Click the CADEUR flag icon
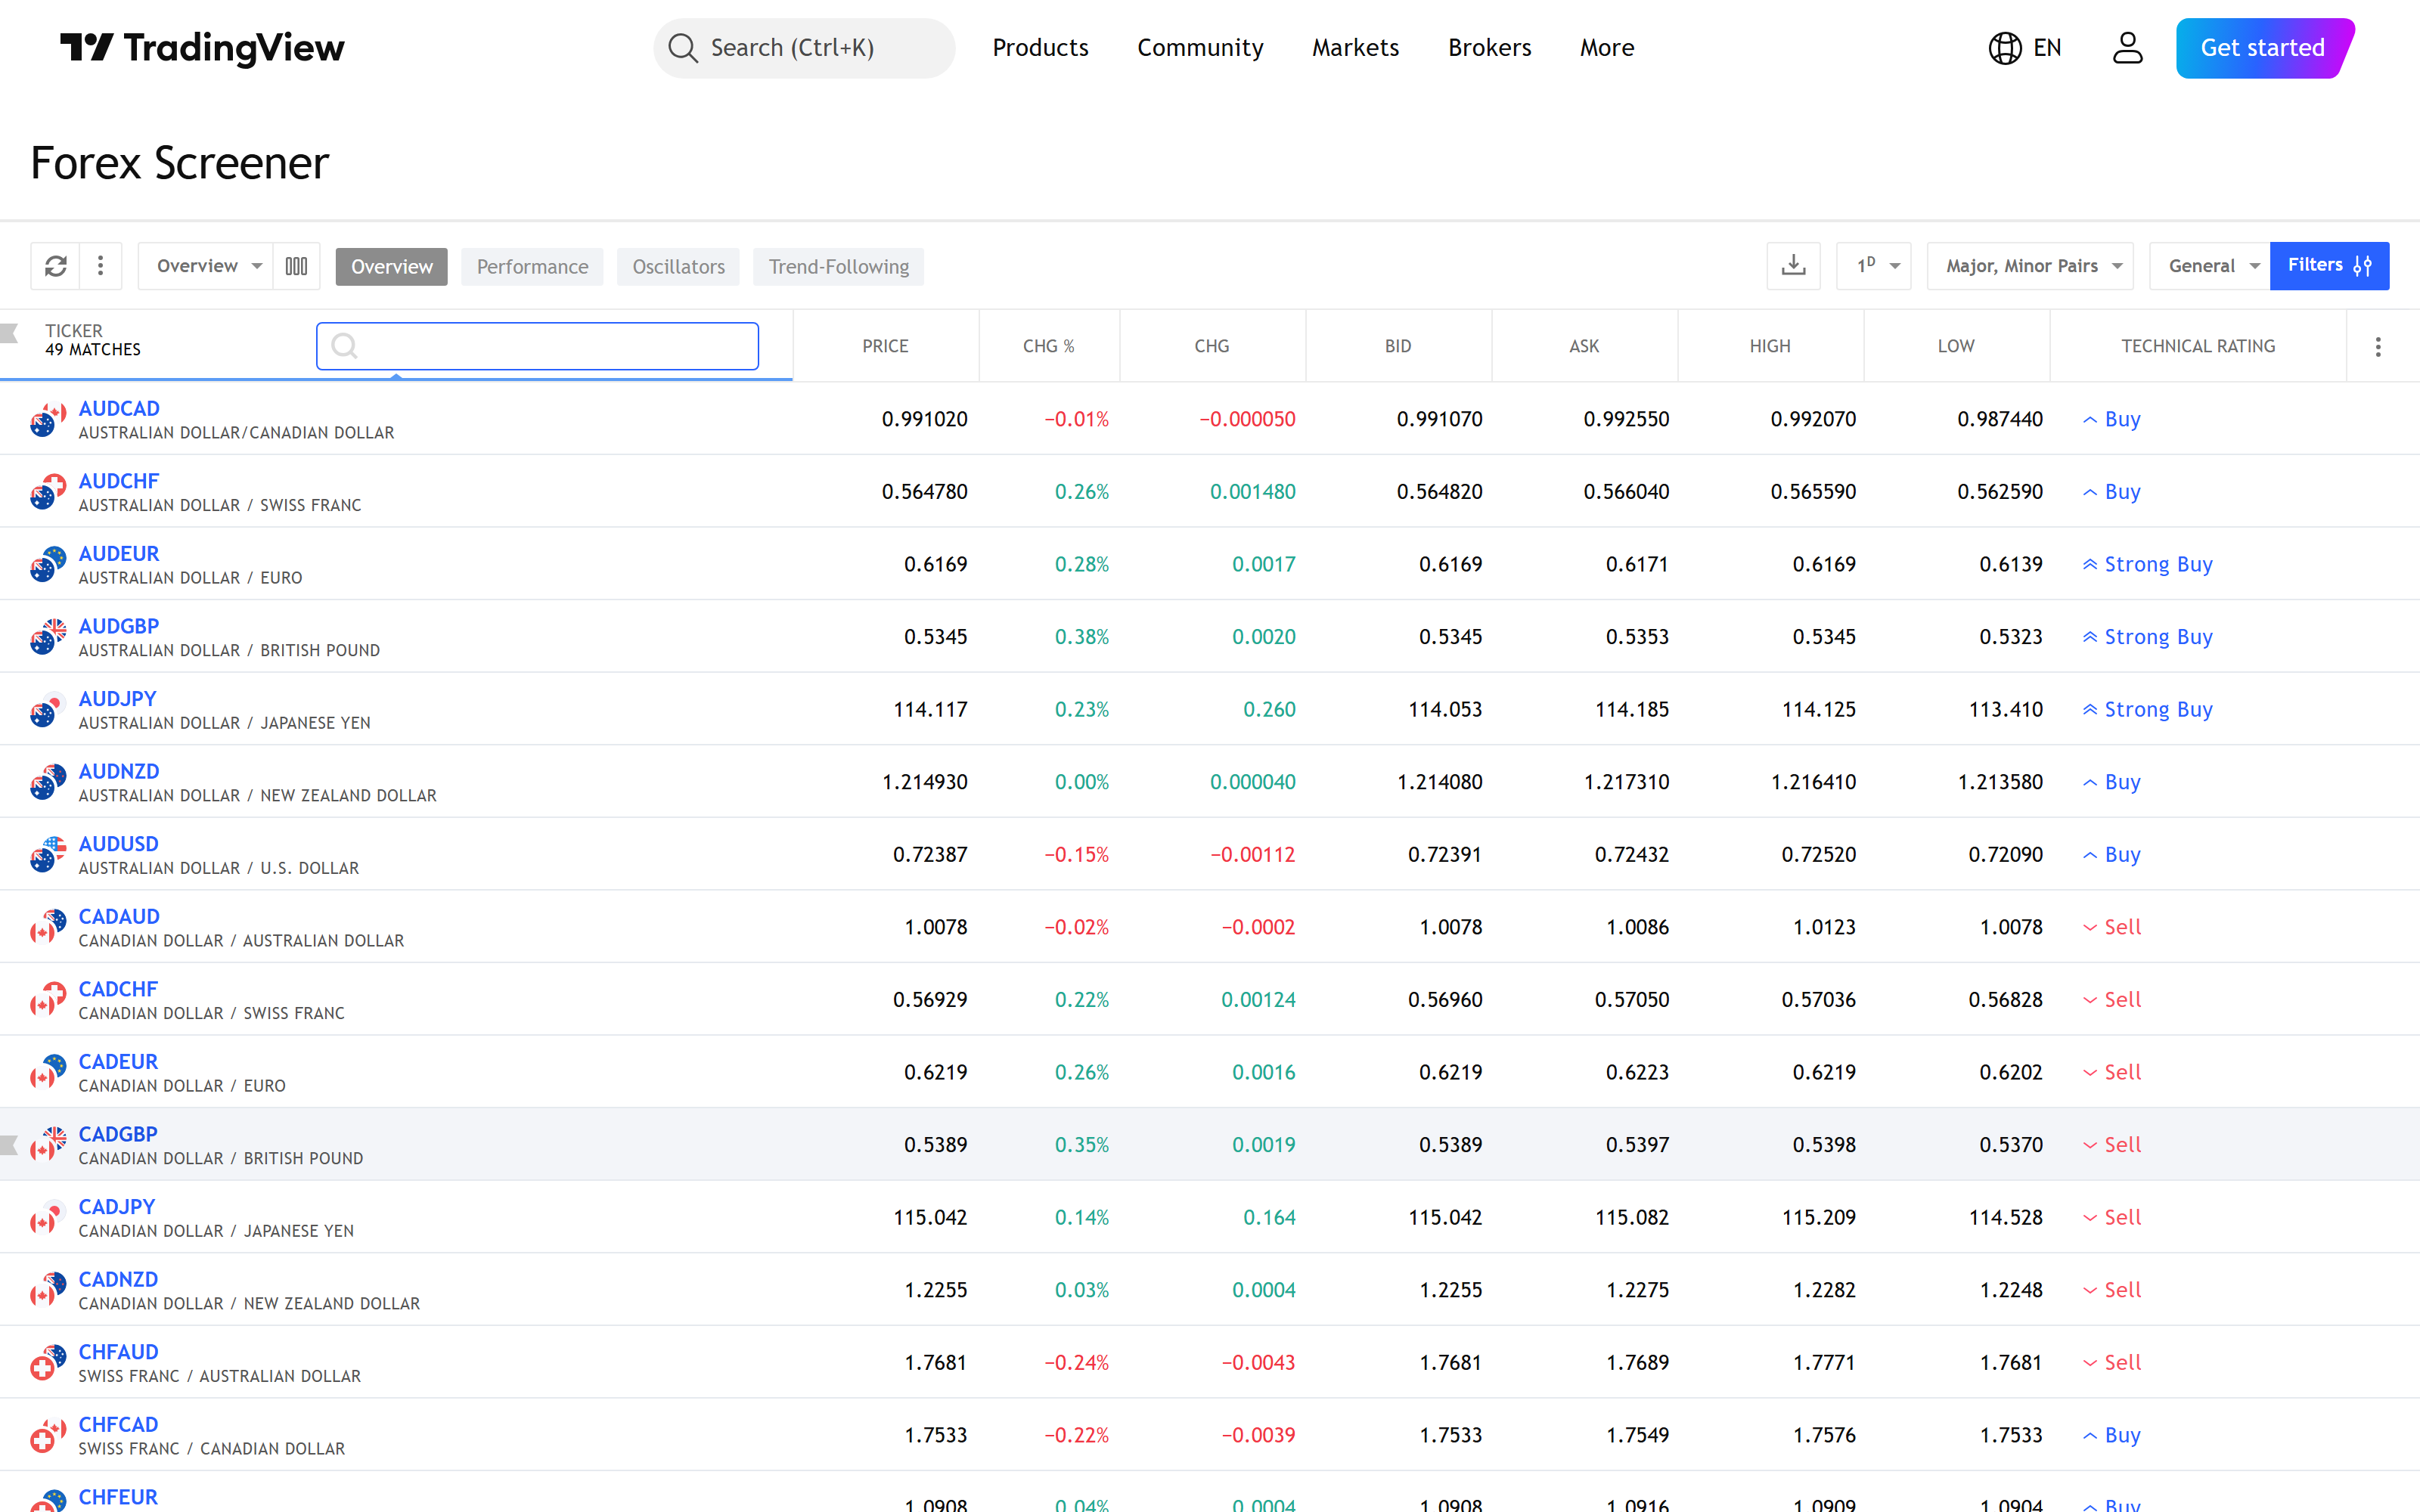2420x1512 pixels. 47,1072
